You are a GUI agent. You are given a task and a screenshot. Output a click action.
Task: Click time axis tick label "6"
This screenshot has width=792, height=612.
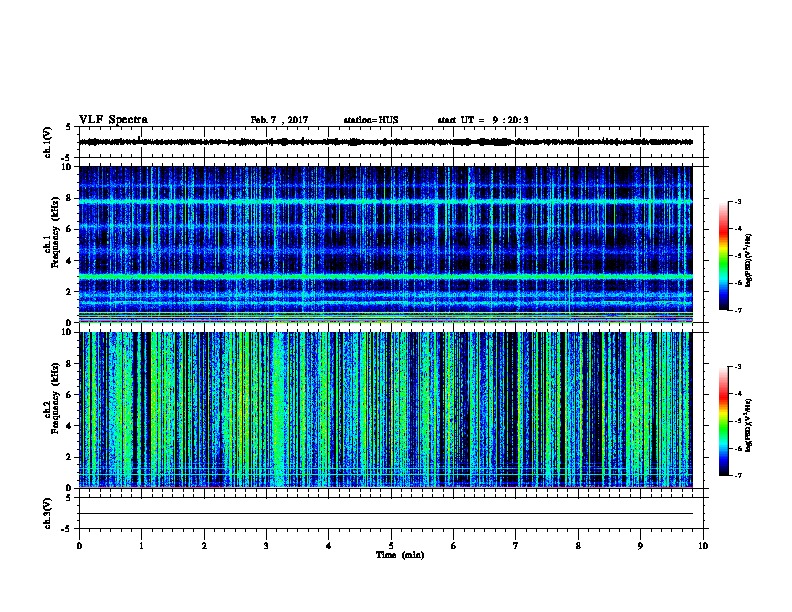click(453, 546)
